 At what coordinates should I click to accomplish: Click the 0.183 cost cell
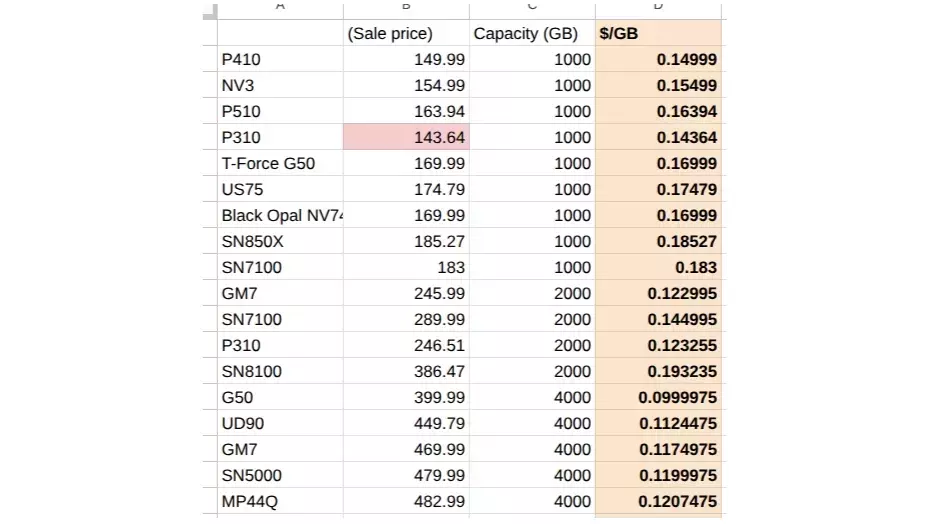[658, 267]
